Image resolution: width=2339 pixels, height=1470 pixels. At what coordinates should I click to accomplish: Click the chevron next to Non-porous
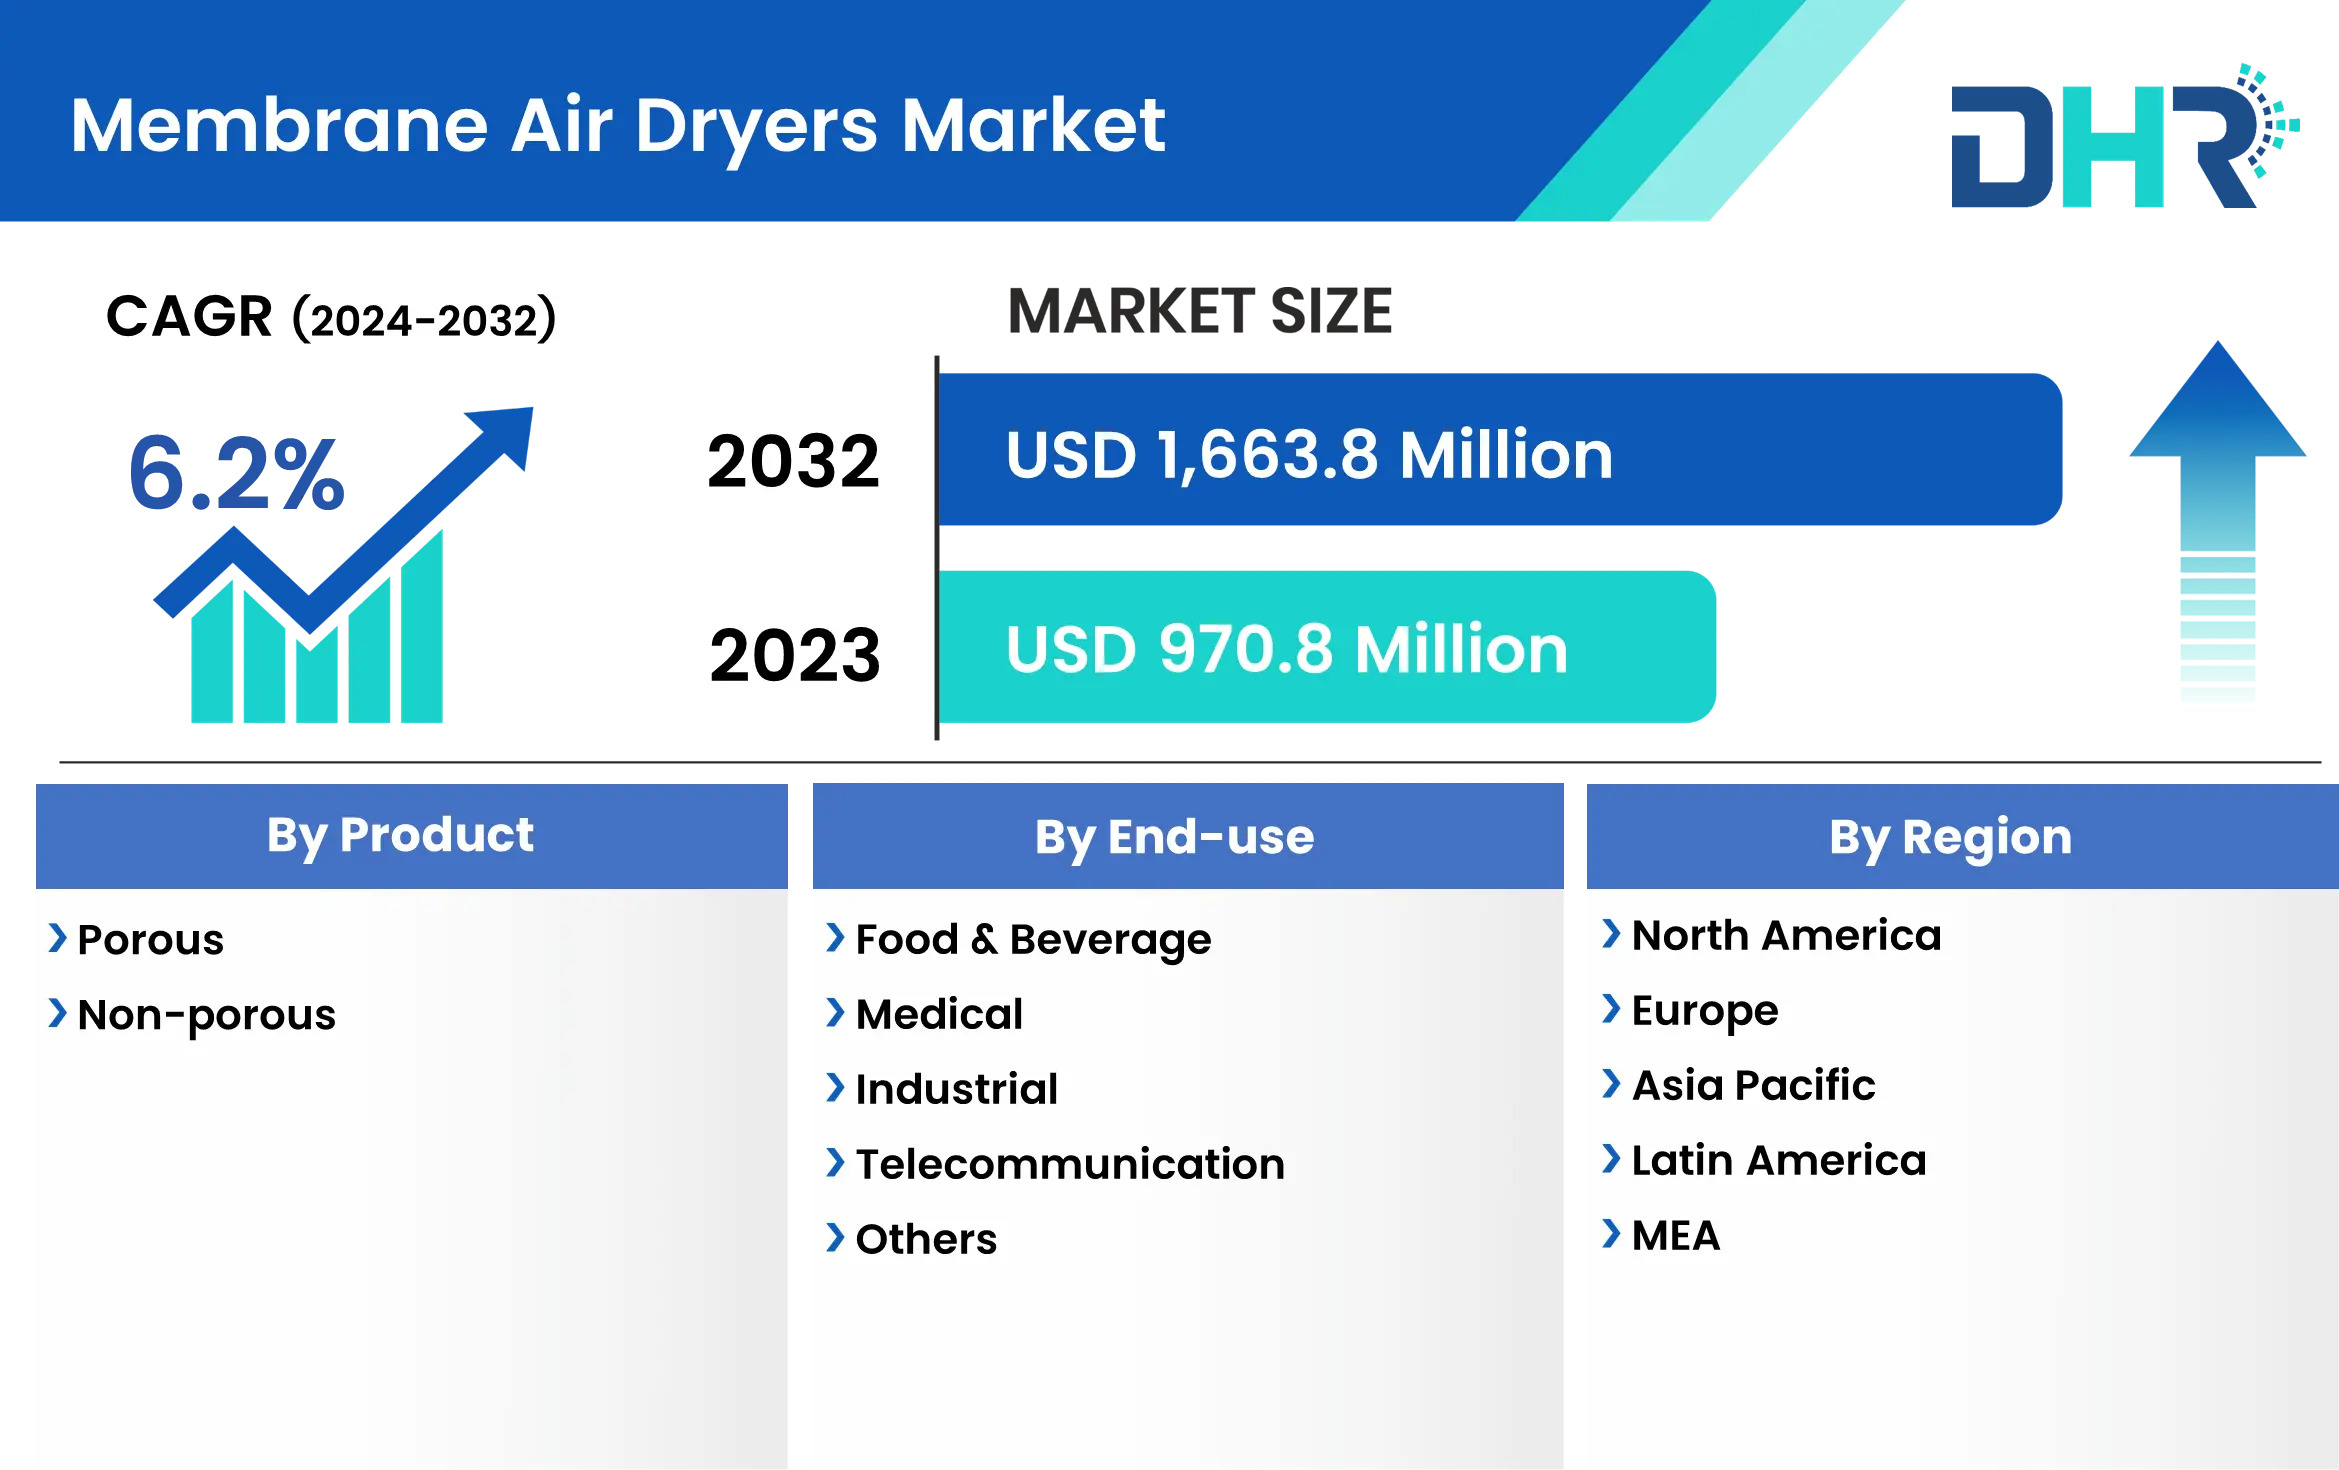tap(58, 1013)
